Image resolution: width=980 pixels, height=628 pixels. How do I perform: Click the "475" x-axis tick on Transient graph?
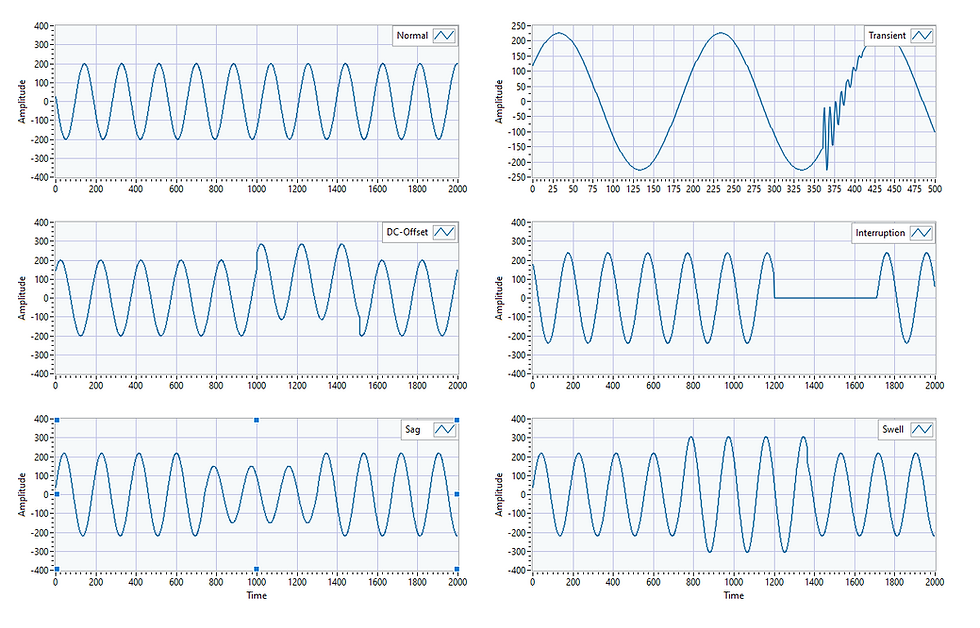[914, 189]
